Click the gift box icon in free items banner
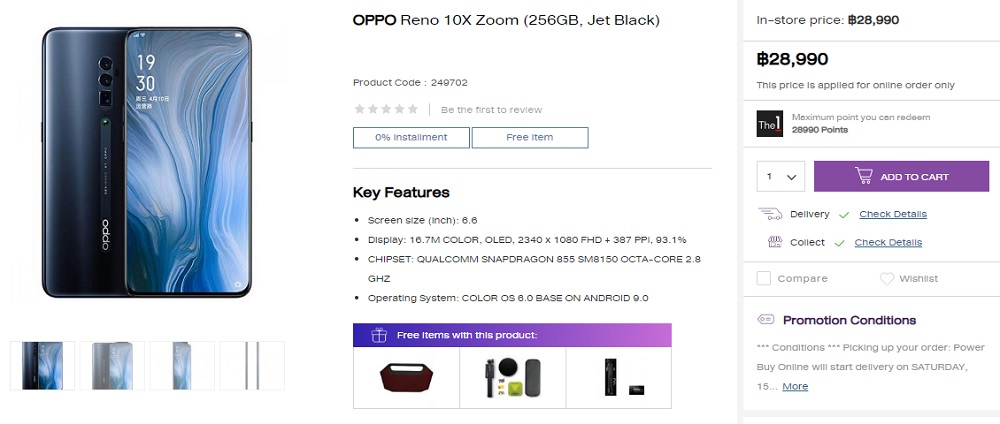This screenshot has width=1000, height=424. [x=379, y=335]
